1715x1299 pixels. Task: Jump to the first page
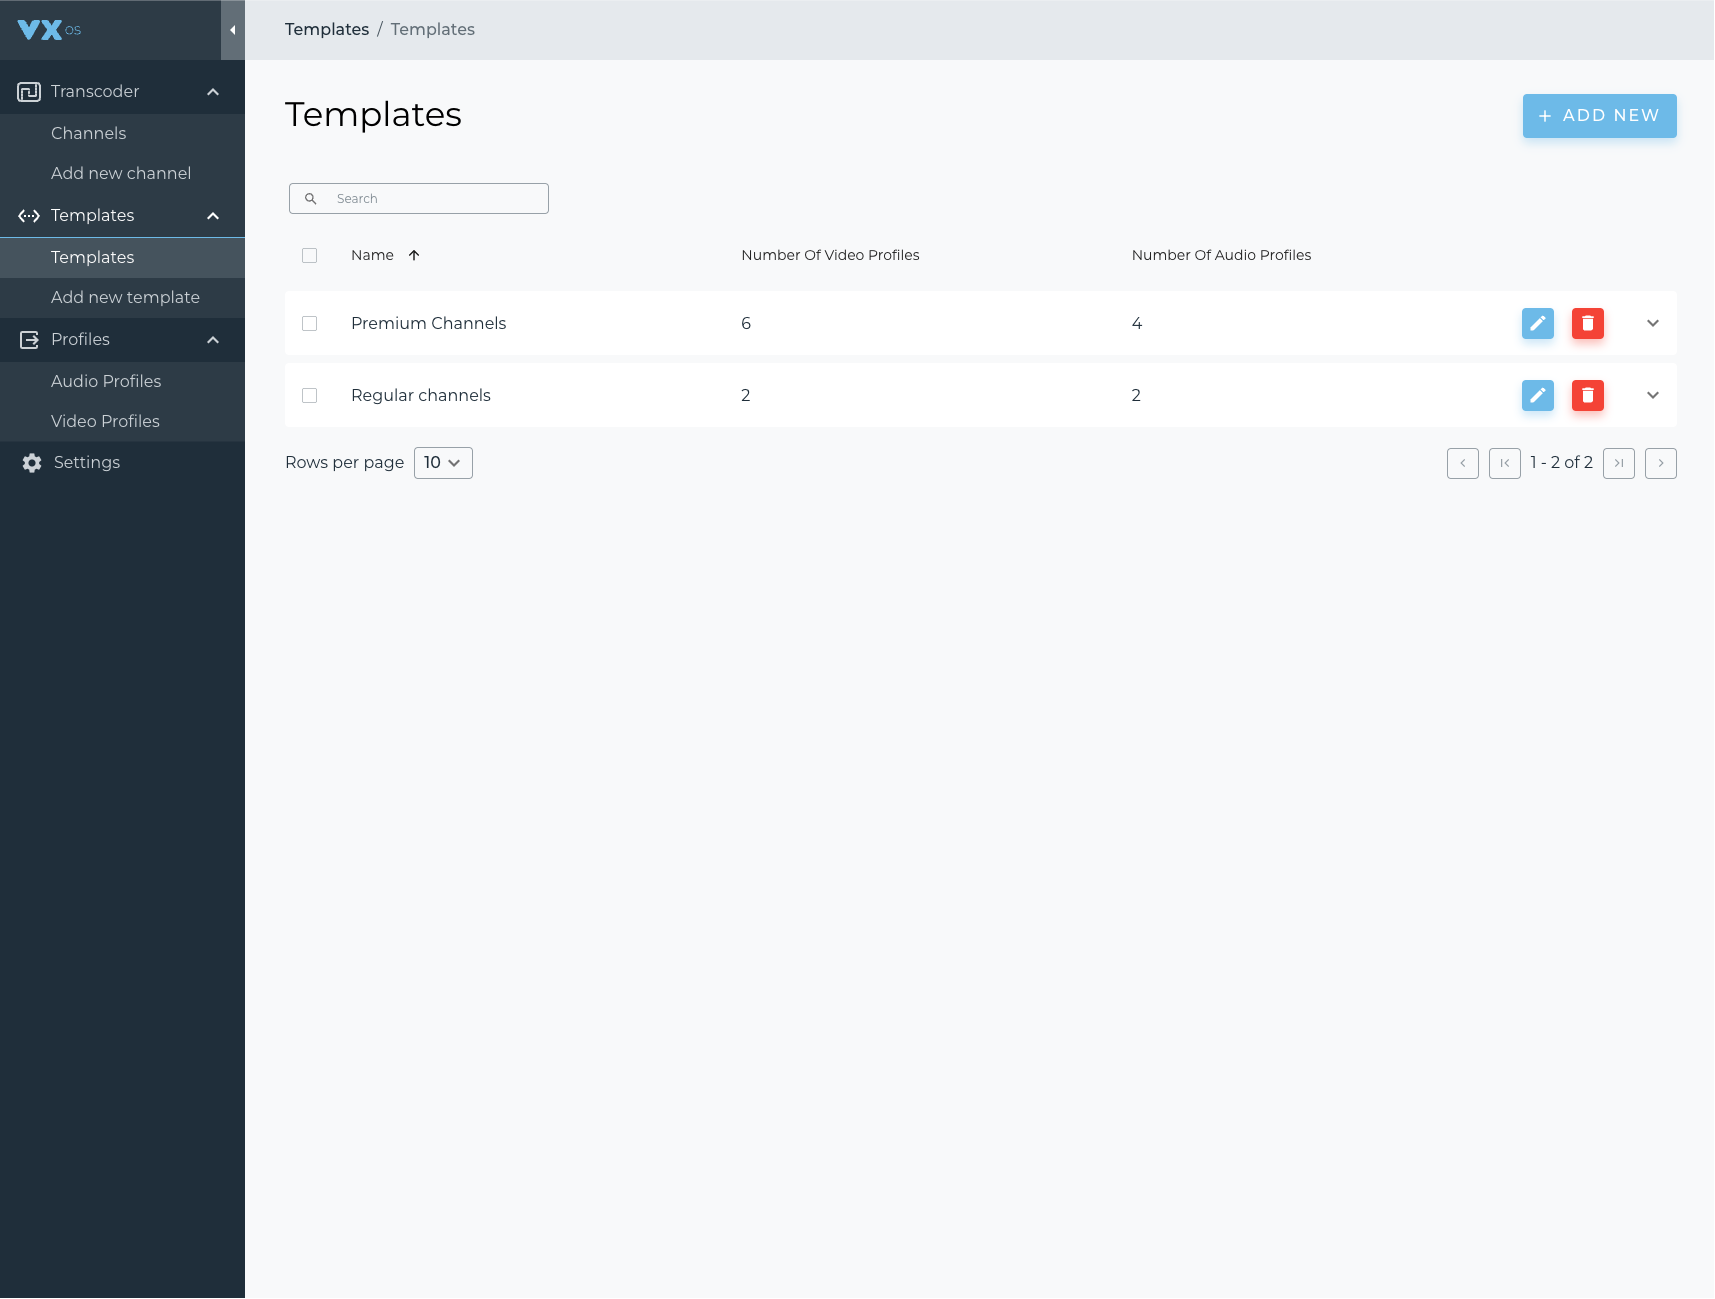[1505, 464]
